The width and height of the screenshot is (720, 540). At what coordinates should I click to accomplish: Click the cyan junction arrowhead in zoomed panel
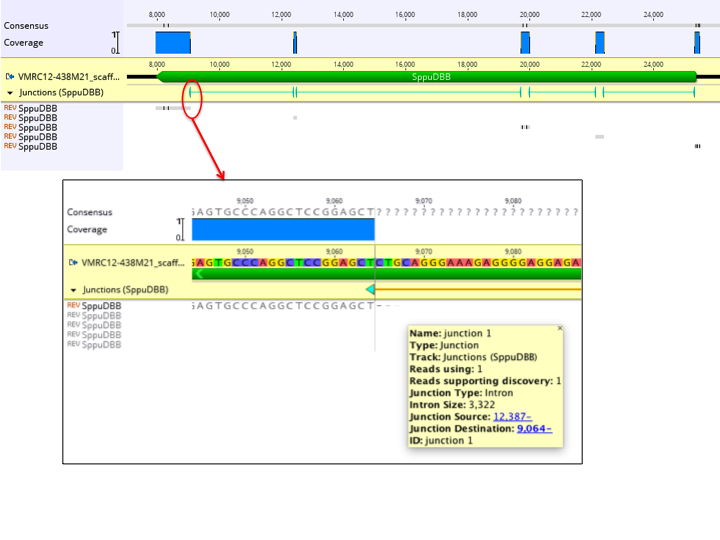pyautogui.click(x=370, y=289)
